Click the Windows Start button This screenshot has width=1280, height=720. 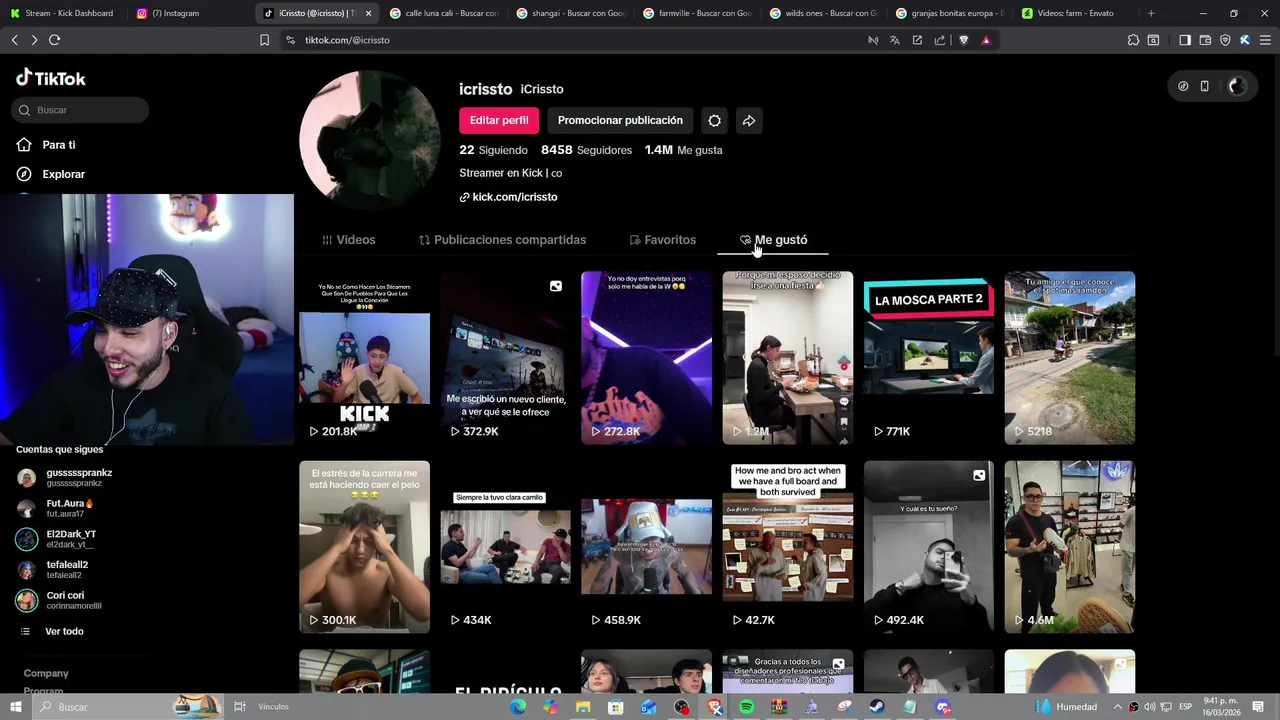pyautogui.click(x=16, y=707)
